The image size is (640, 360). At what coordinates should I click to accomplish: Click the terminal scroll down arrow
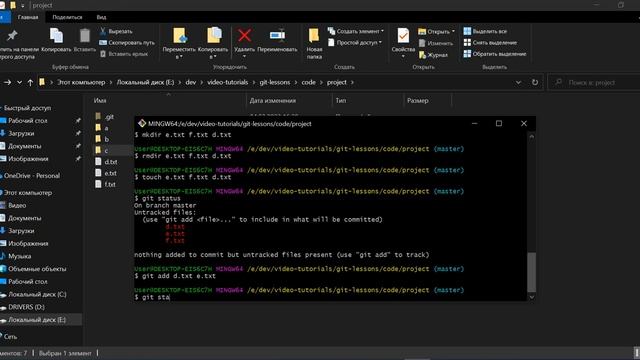tap(531, 297)
